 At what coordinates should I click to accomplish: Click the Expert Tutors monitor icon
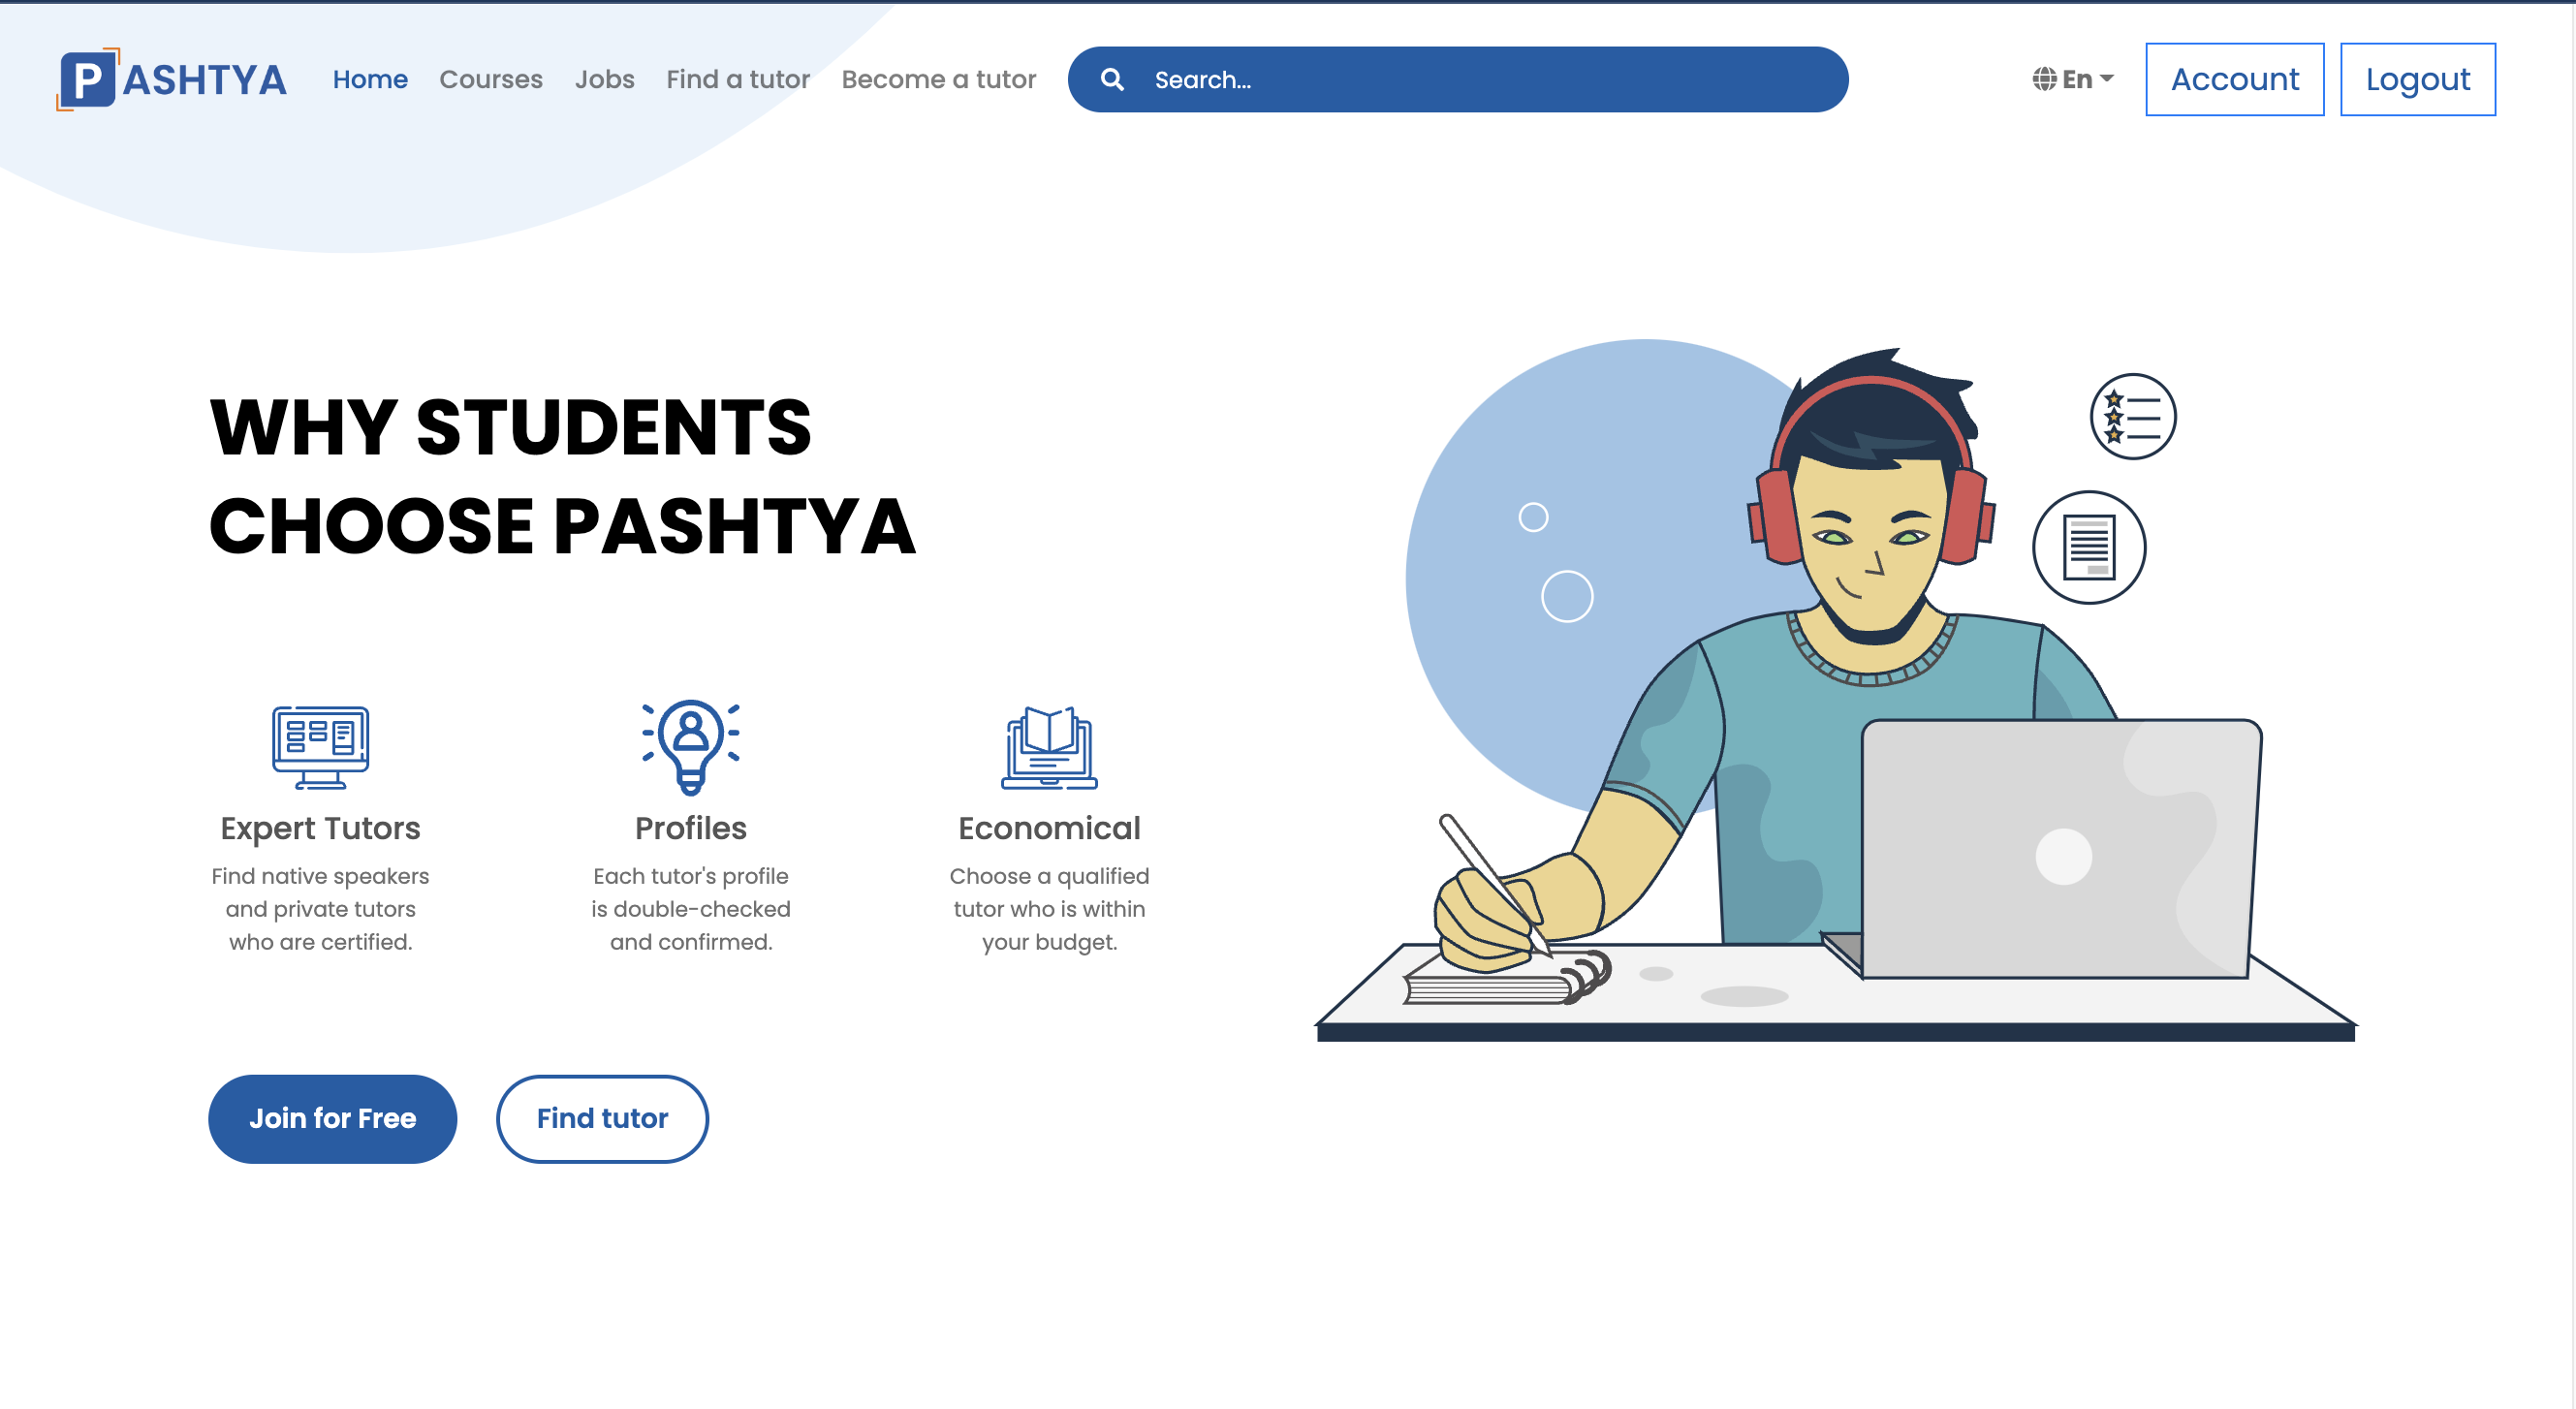tap(320, 747)
